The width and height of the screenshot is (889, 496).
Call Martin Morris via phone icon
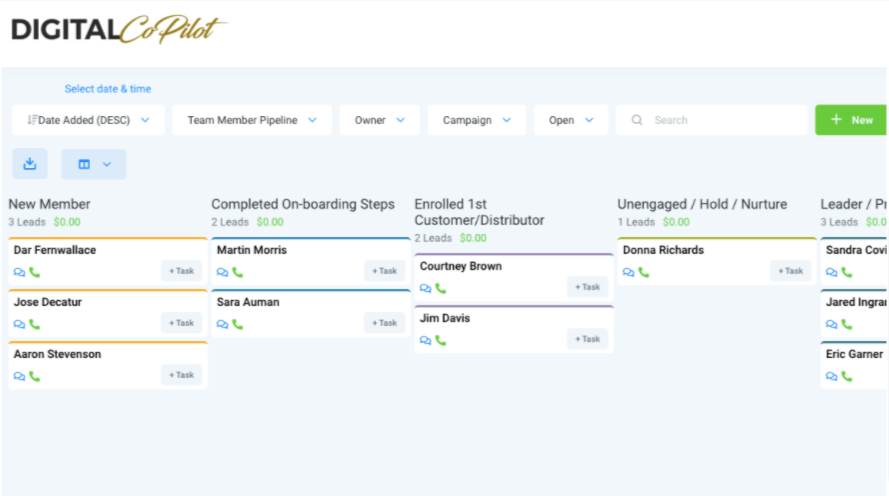pos(238,272)
